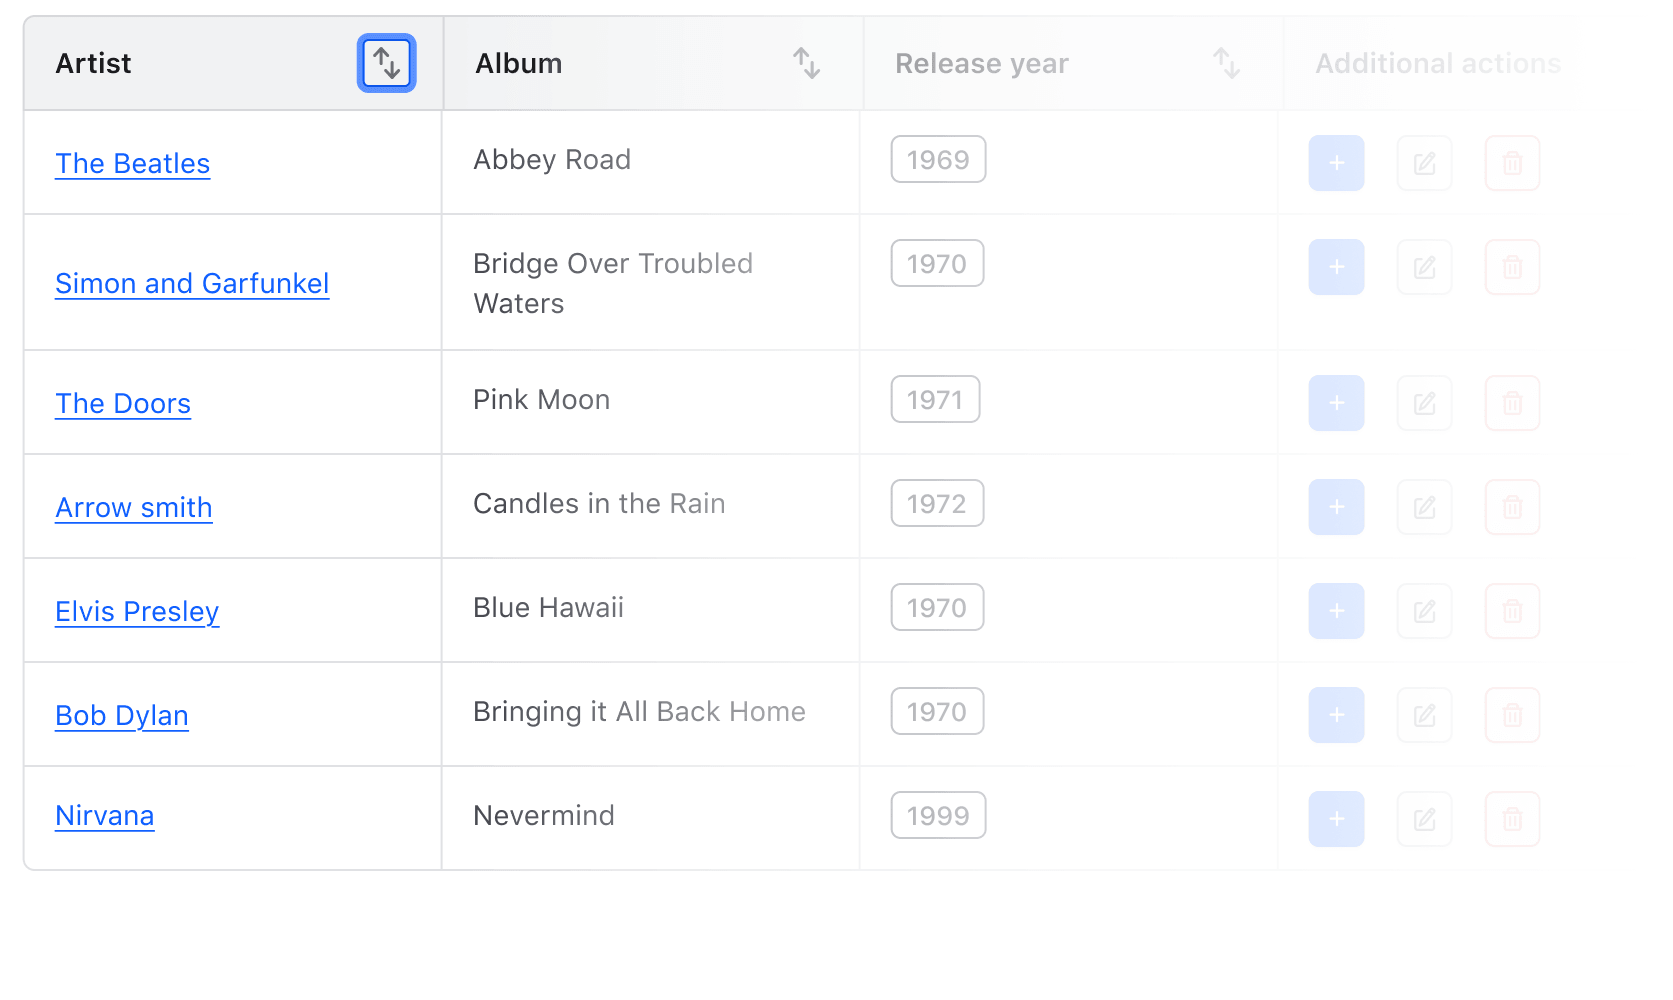Click the delete icon for Blue Hawaii row
Image resolution: width=1673 pixels, height=1000 pixels.
pos(1512,611)
